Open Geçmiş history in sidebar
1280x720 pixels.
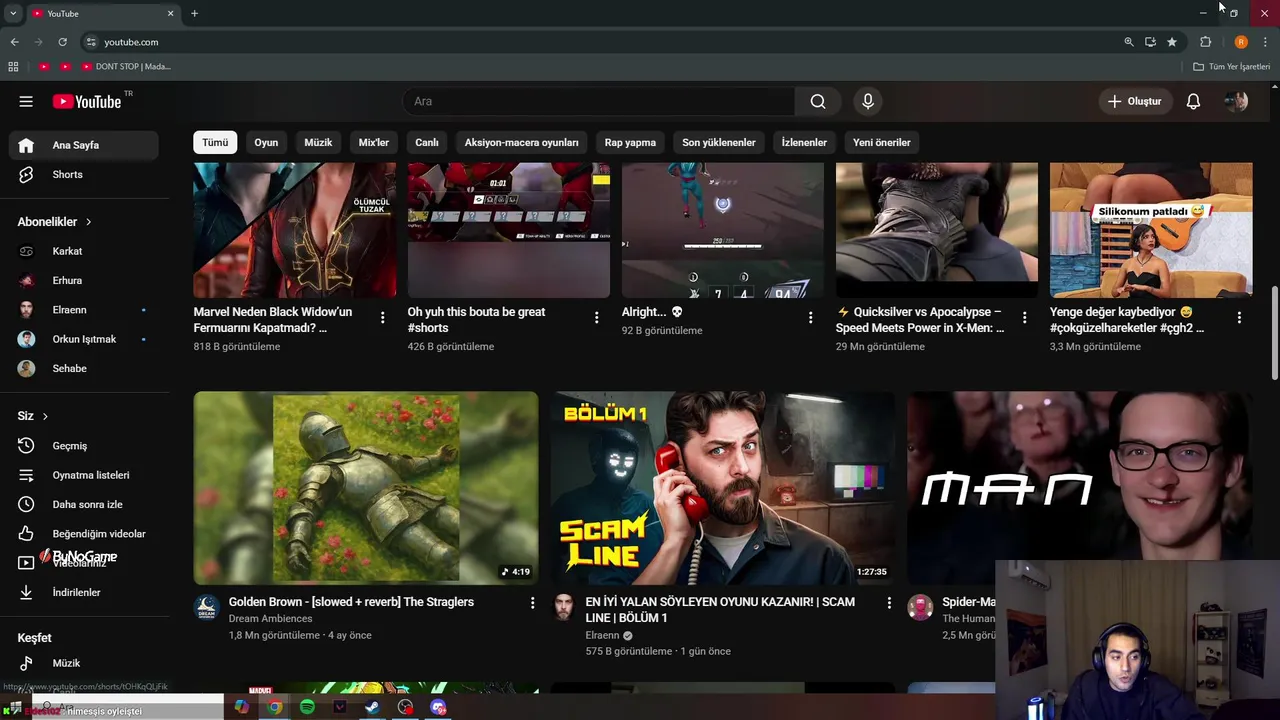(84, 446)
